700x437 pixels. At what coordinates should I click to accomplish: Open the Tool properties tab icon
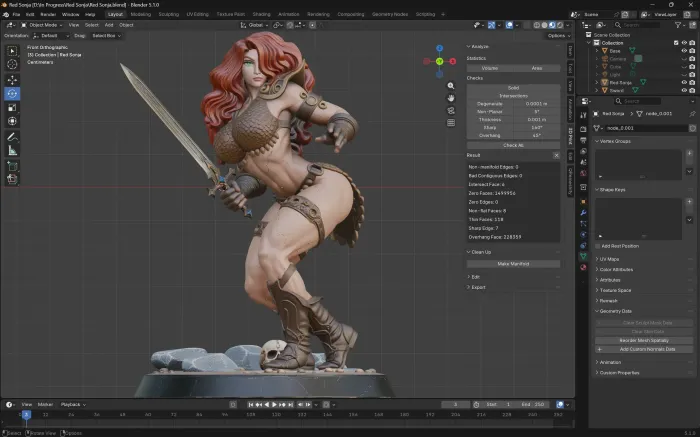tap(583, 115)
